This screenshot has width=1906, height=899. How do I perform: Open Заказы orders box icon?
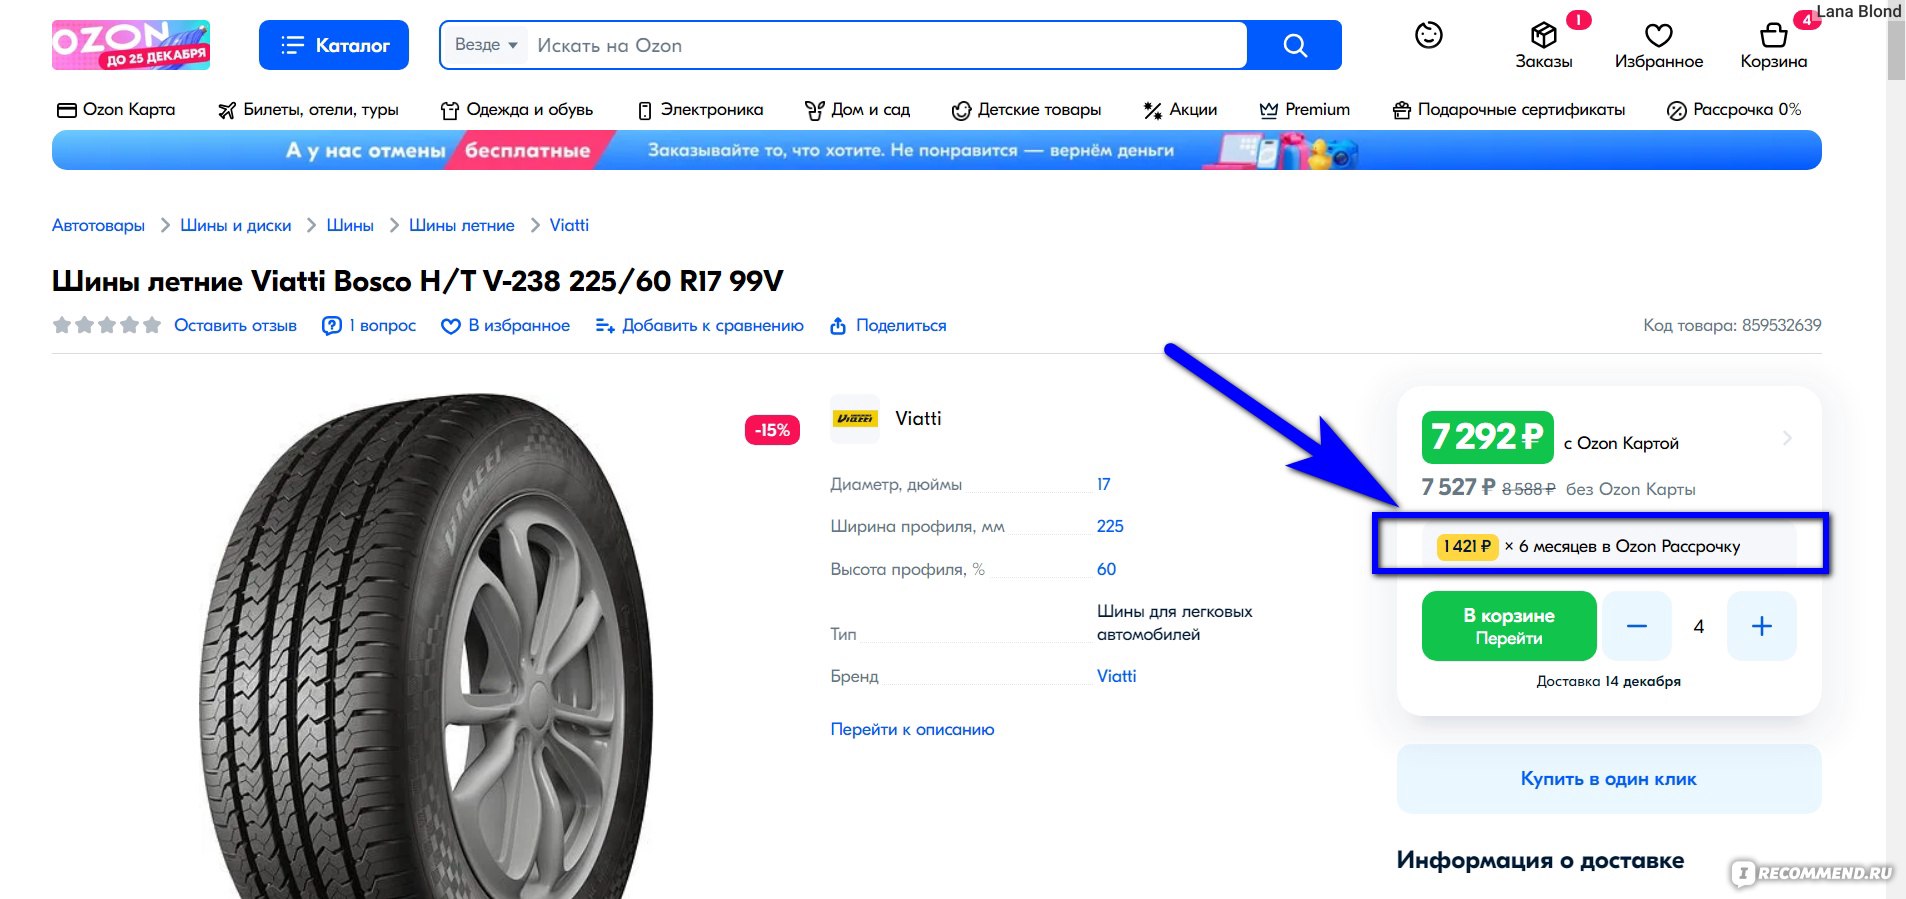[1544, 45]
